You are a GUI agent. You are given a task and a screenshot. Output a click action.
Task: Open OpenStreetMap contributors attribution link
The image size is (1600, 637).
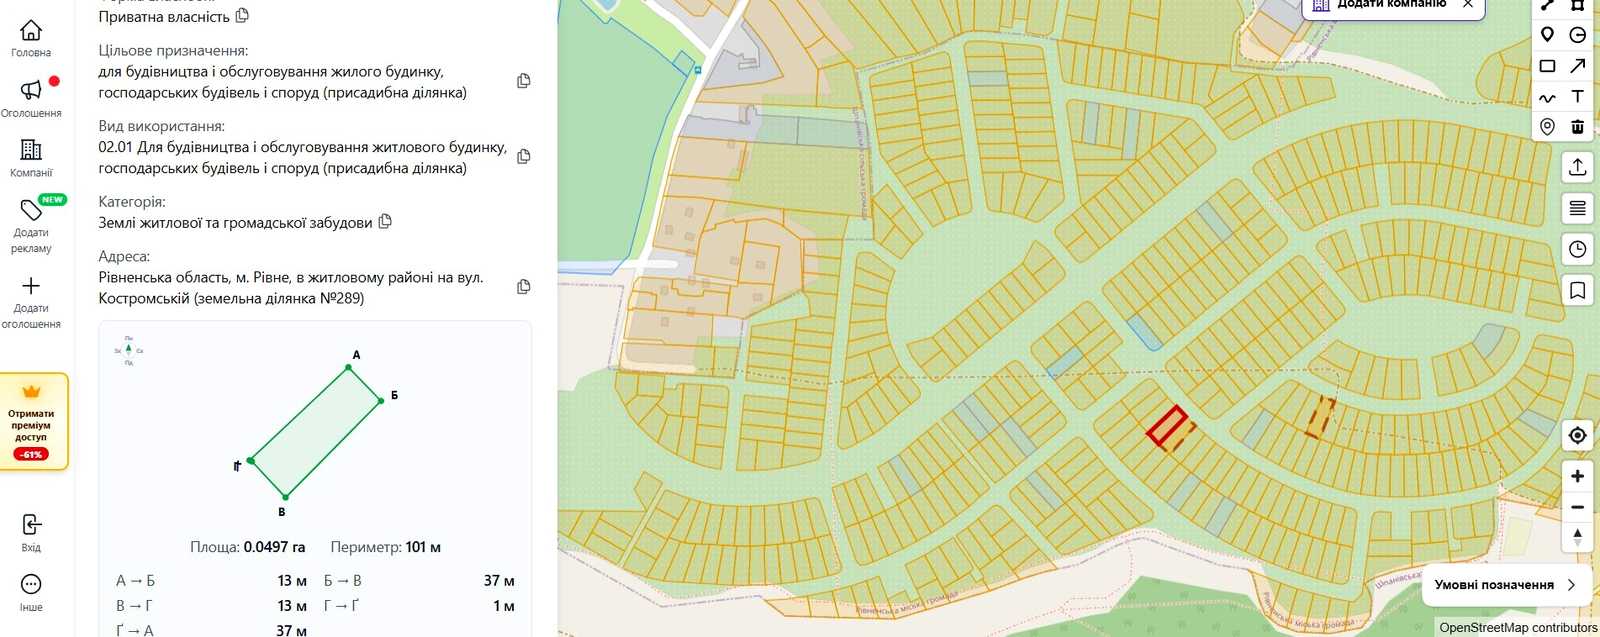click(1518, 628)
